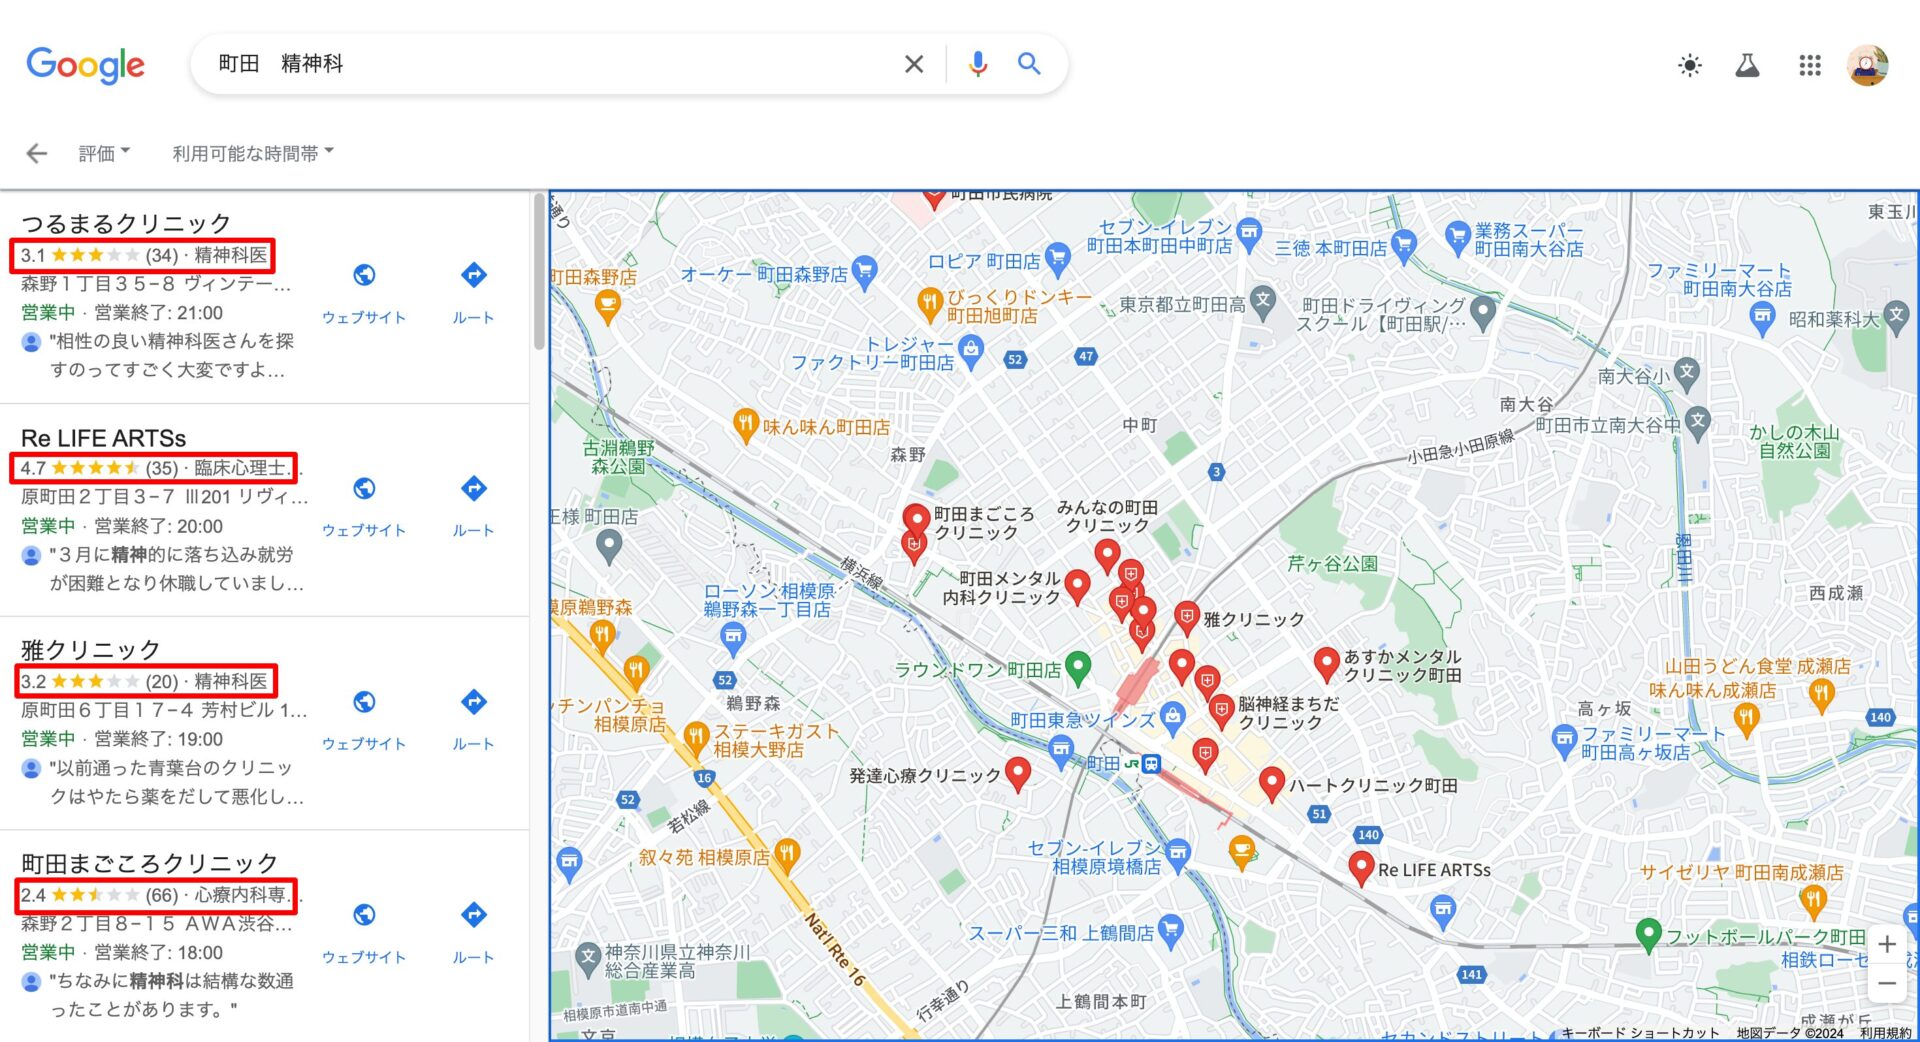Open Search Labs flask icon
The height and width of the screenshot is (1042, 1920).
(1747, 66)
